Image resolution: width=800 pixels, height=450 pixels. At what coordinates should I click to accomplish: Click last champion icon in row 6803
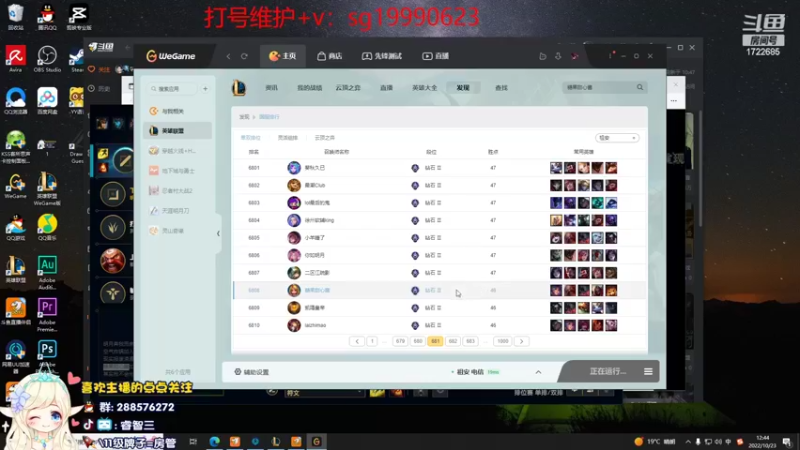(611, 203)
